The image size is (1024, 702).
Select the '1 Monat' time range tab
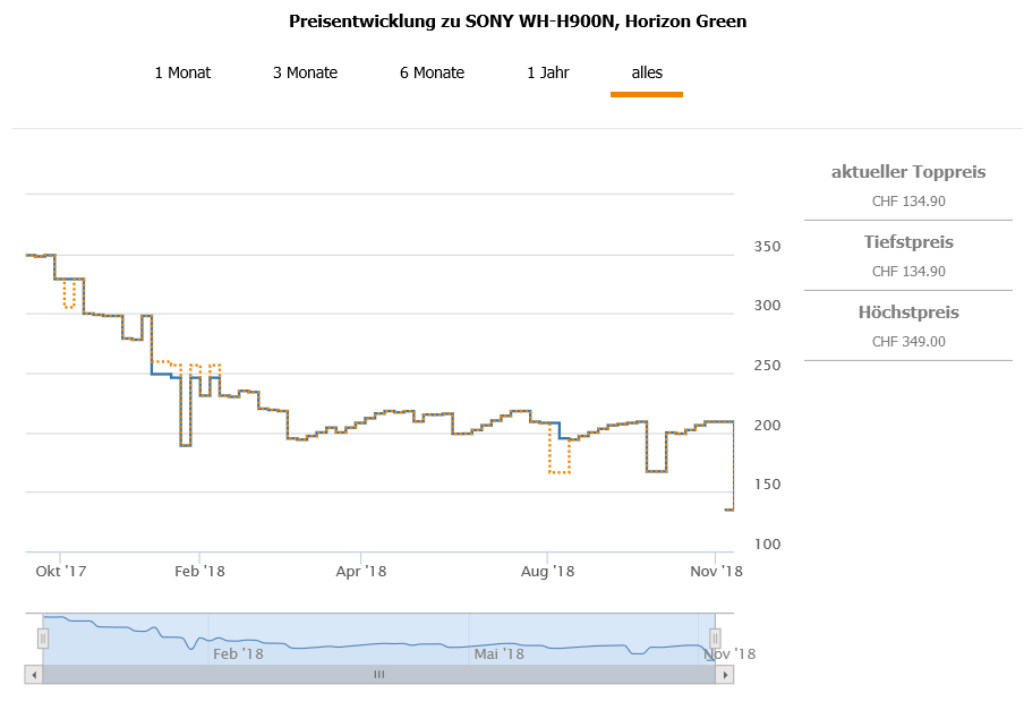(183, 73)
